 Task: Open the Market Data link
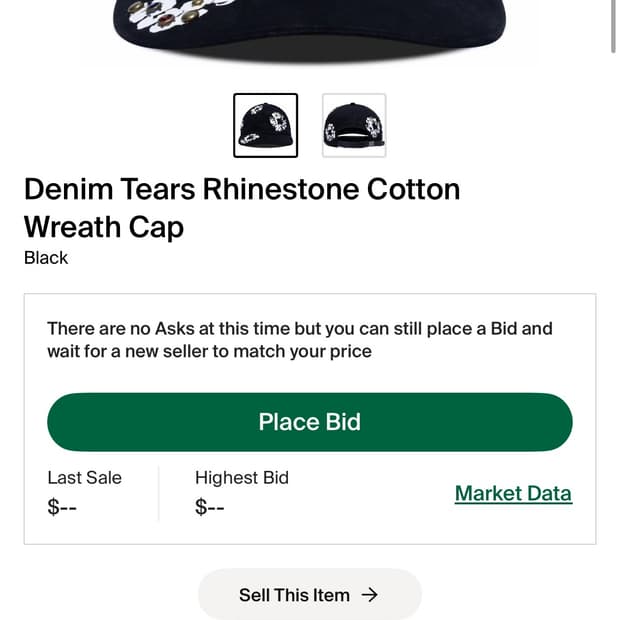point(513,493)
